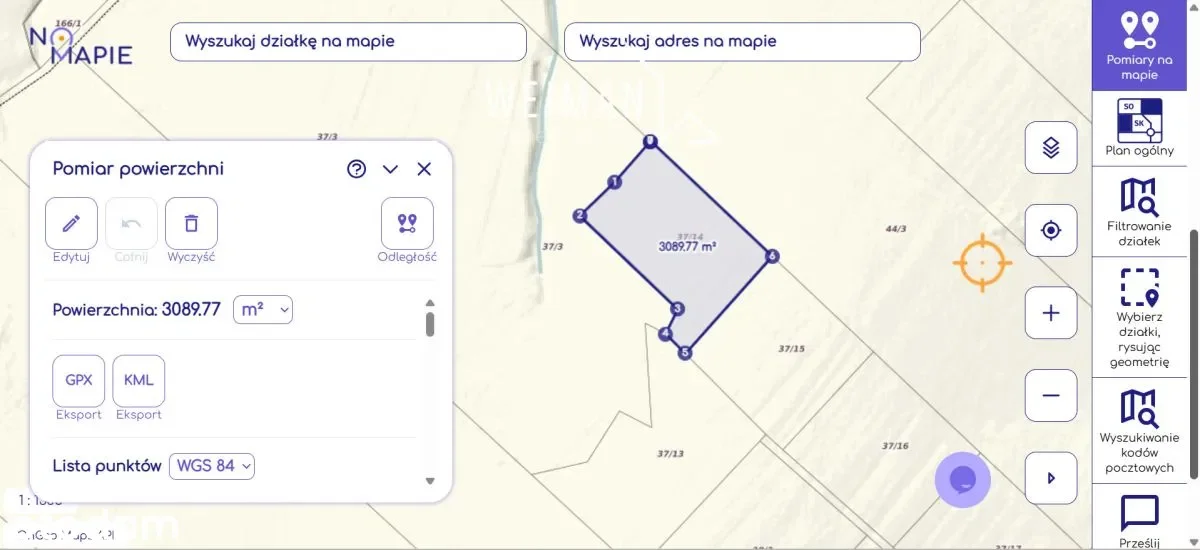Export measurement as GPX

click(79, 381)
